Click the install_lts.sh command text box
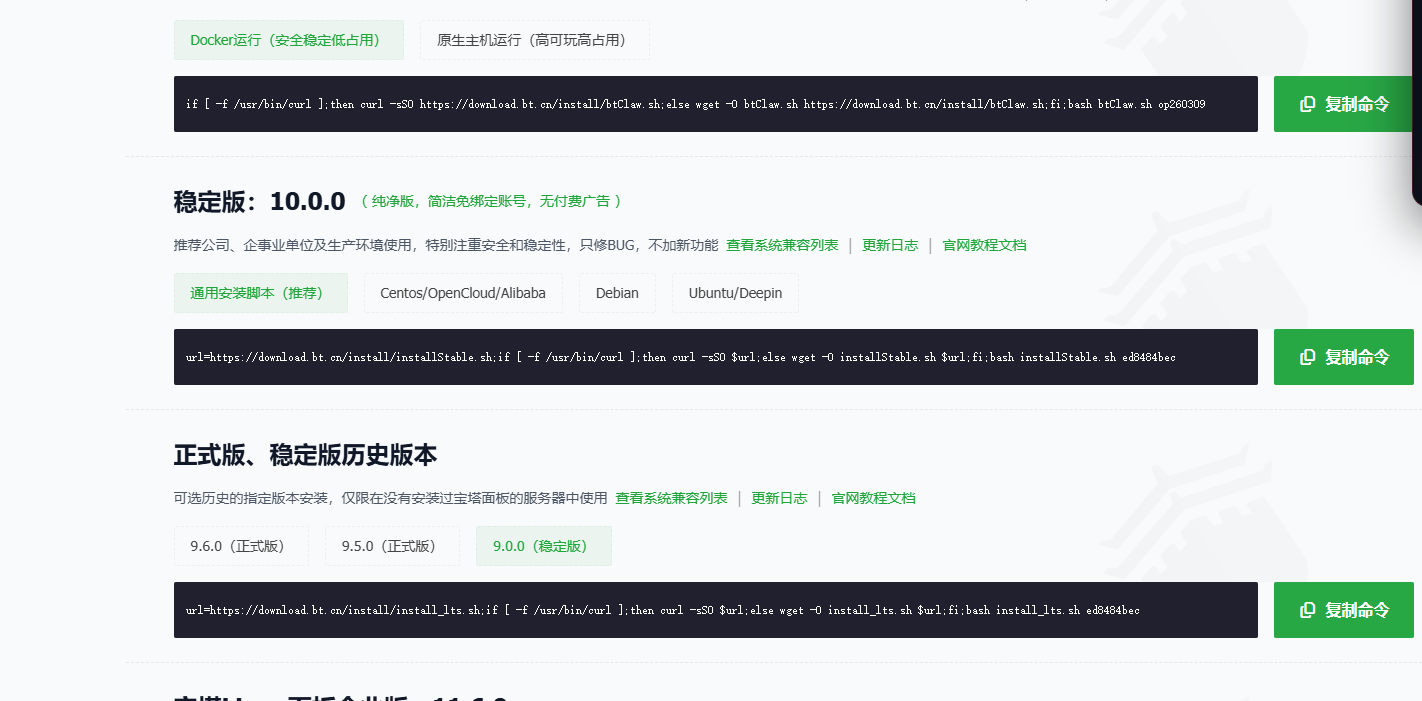The width and height of the screenshot is (1422, 701). [716, 610]
